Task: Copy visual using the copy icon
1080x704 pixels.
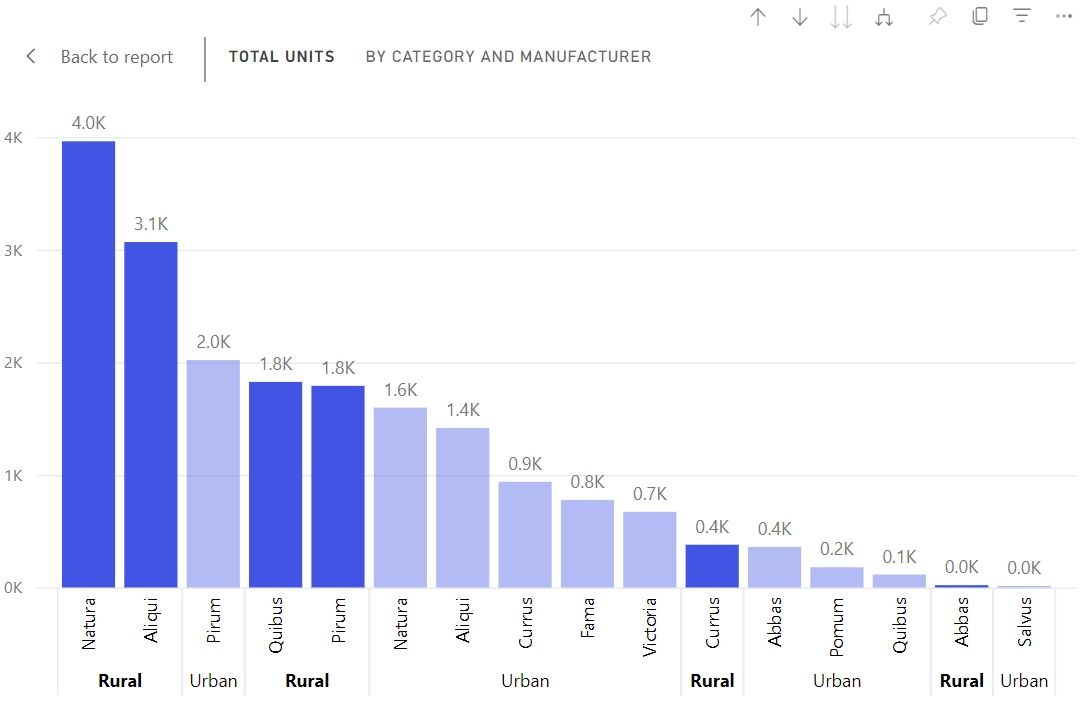Action: (980, 16)
